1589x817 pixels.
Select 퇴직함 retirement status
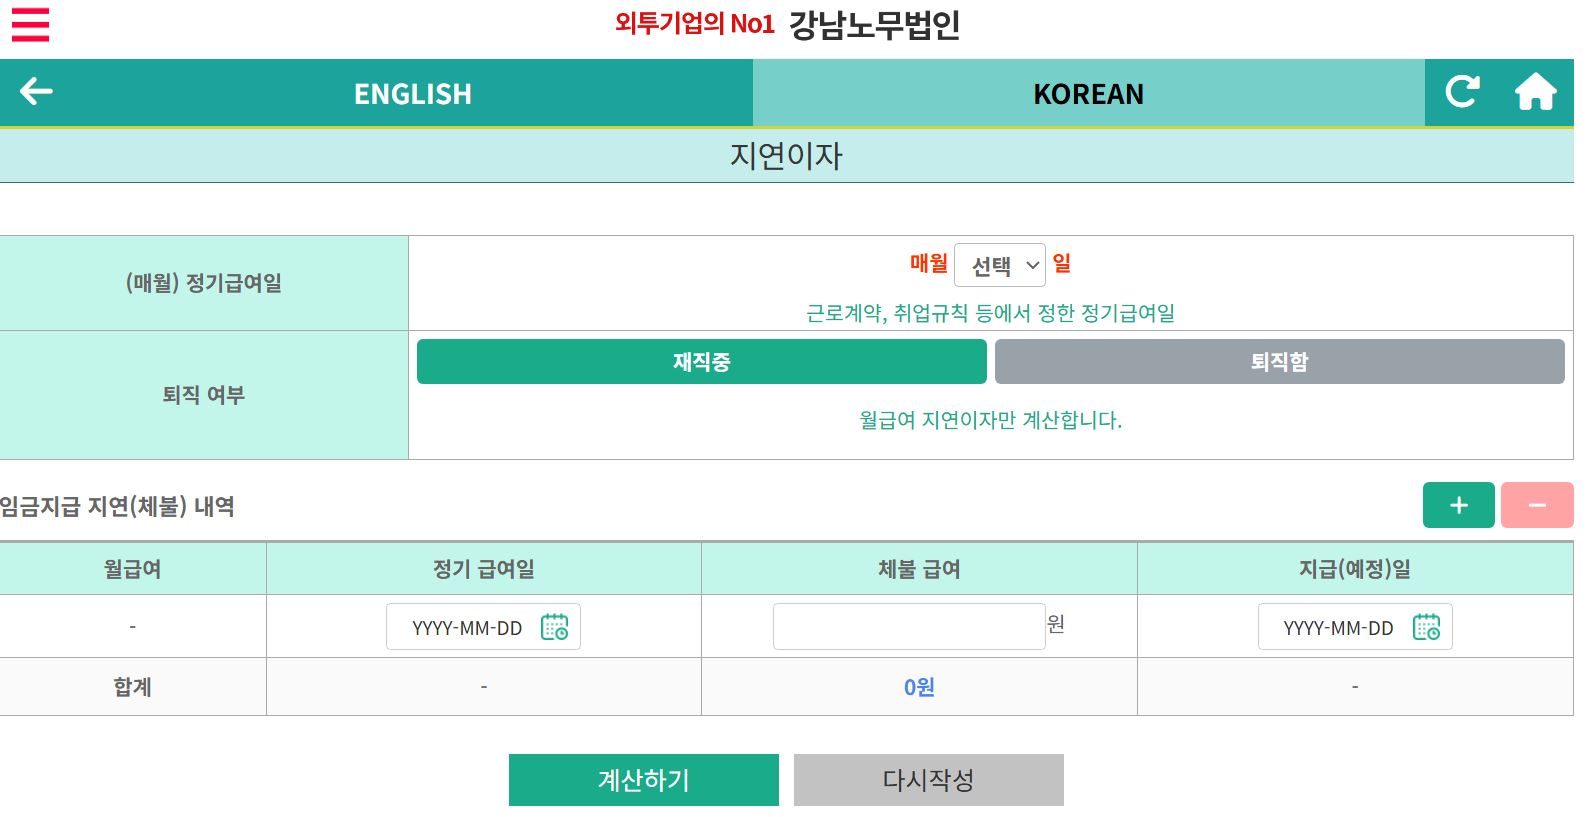coord(1279,362)
